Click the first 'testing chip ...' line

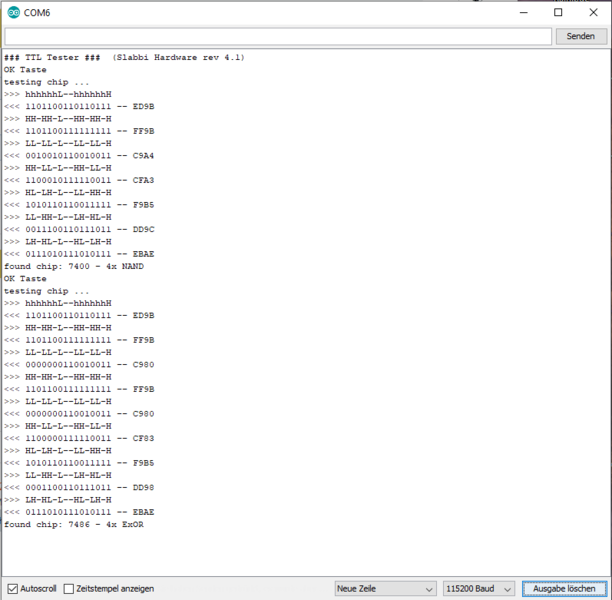(46, 82)
